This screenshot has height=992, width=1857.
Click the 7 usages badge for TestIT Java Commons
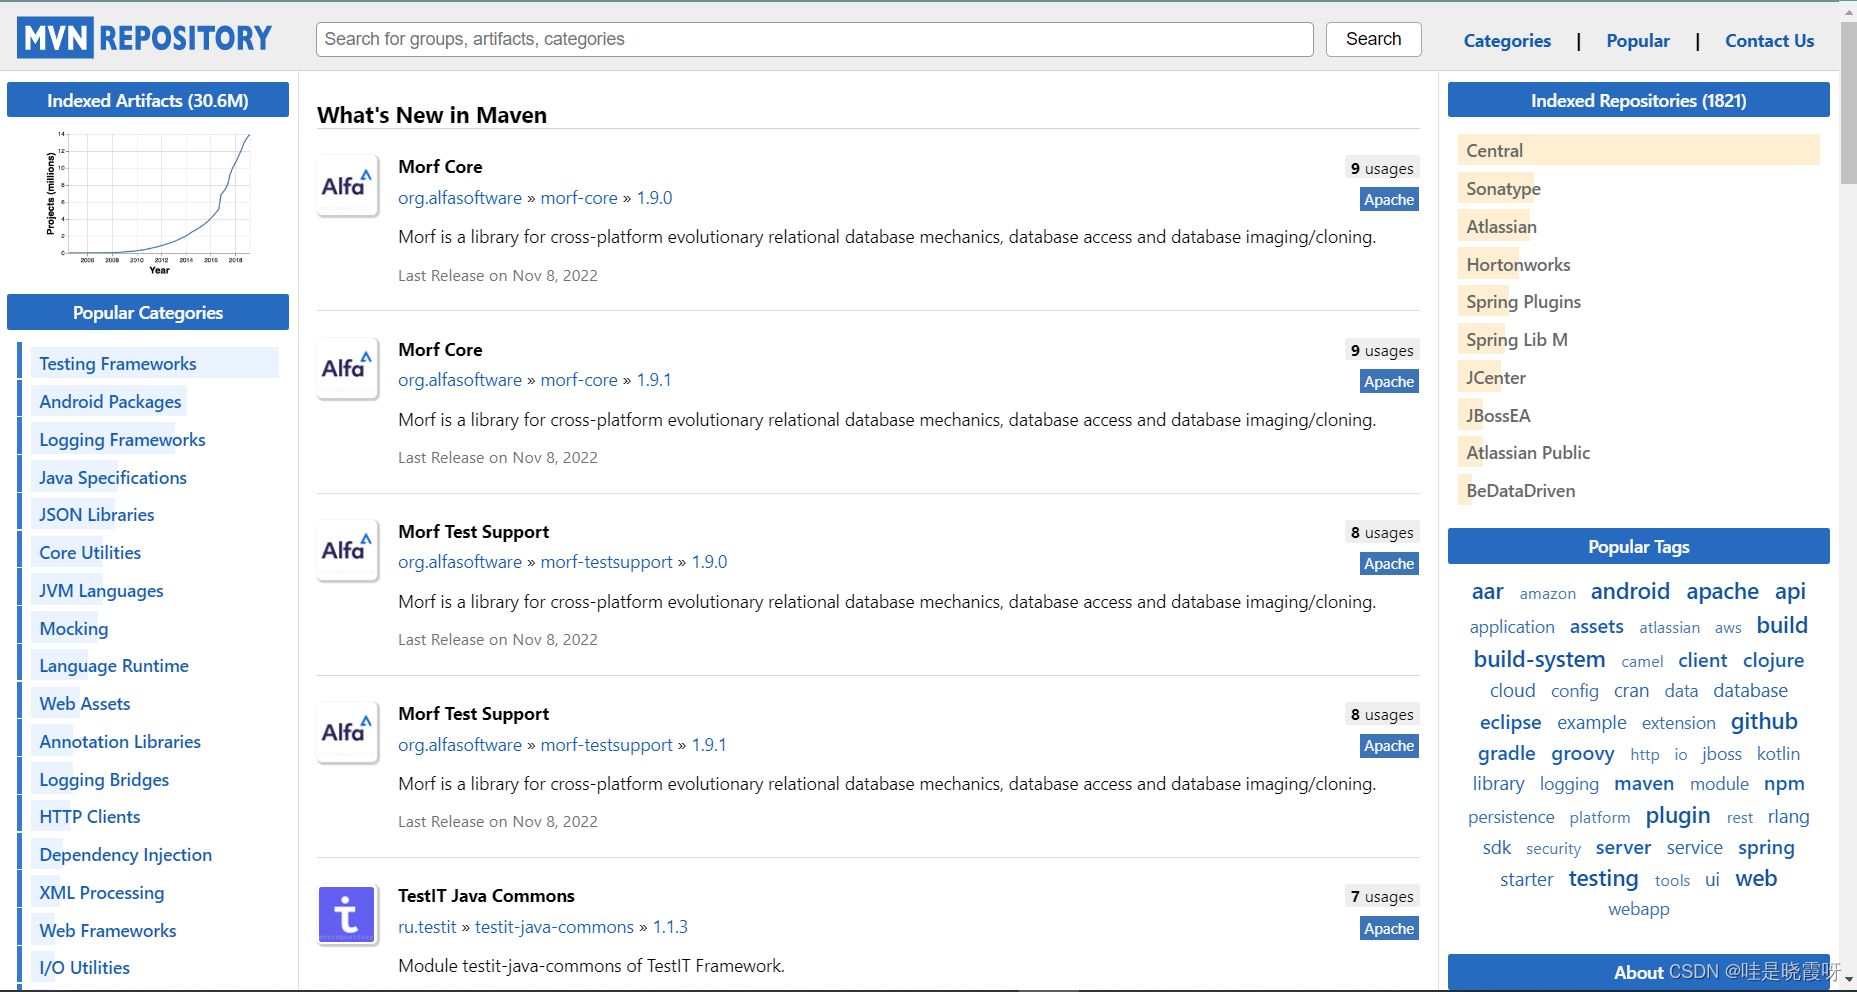(1382, 897)
